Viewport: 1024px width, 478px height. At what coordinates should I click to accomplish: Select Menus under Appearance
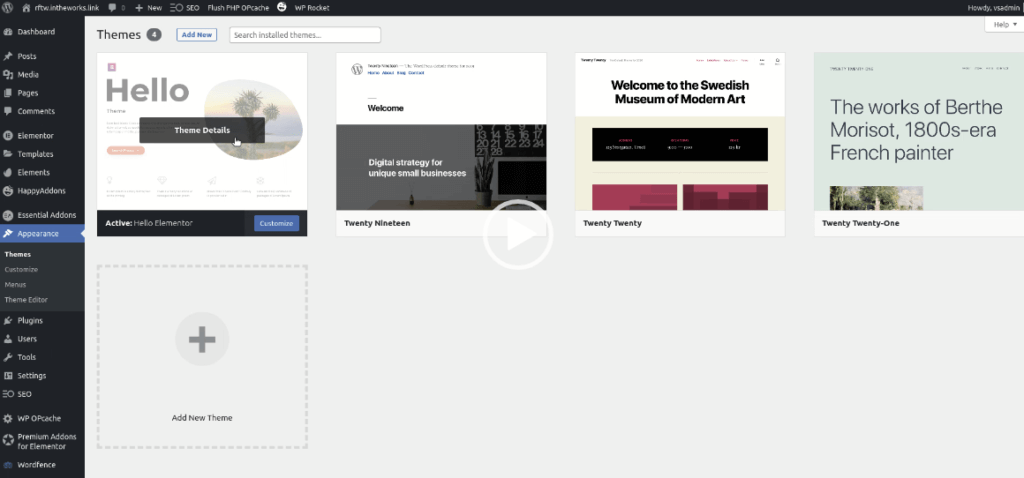pyautogui.click(x=15, y=285)
